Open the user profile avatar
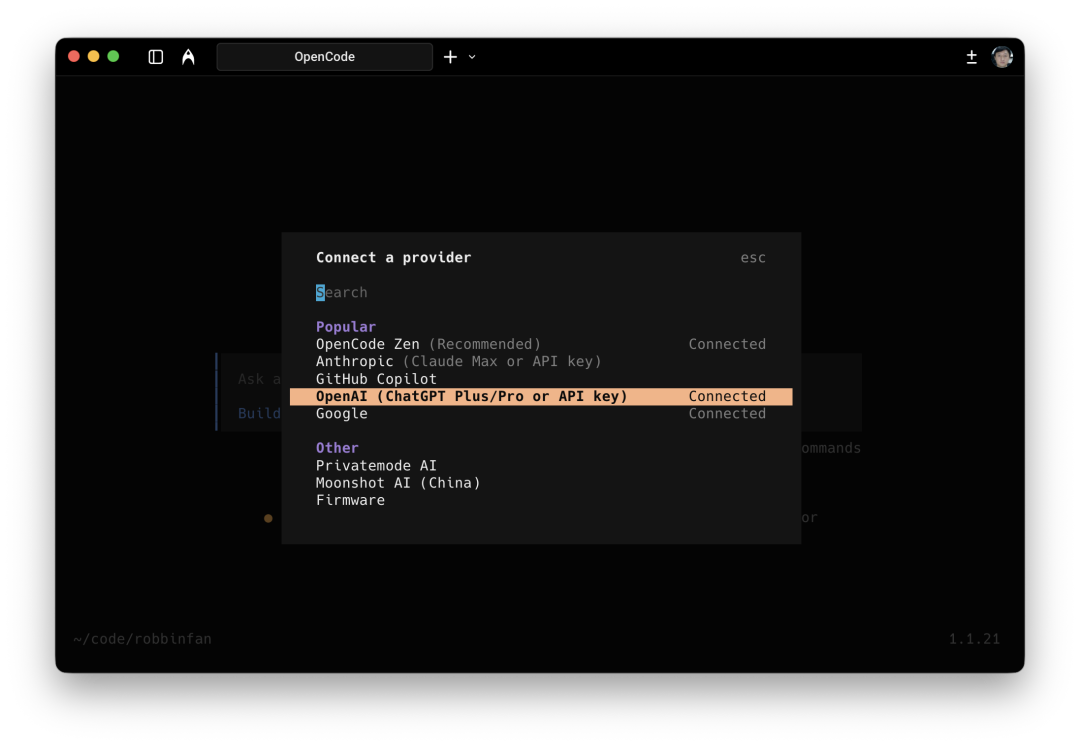Screen dimensions: 1080x746 1002,57
